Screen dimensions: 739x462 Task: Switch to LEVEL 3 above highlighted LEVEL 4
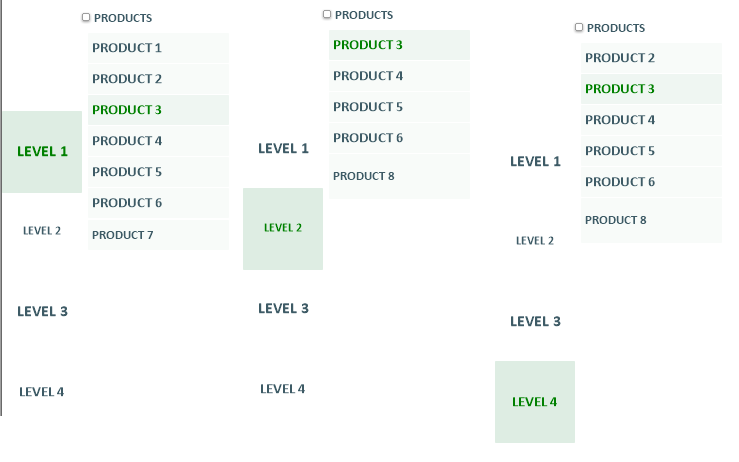pyautogui.click(x=535, y=322)
